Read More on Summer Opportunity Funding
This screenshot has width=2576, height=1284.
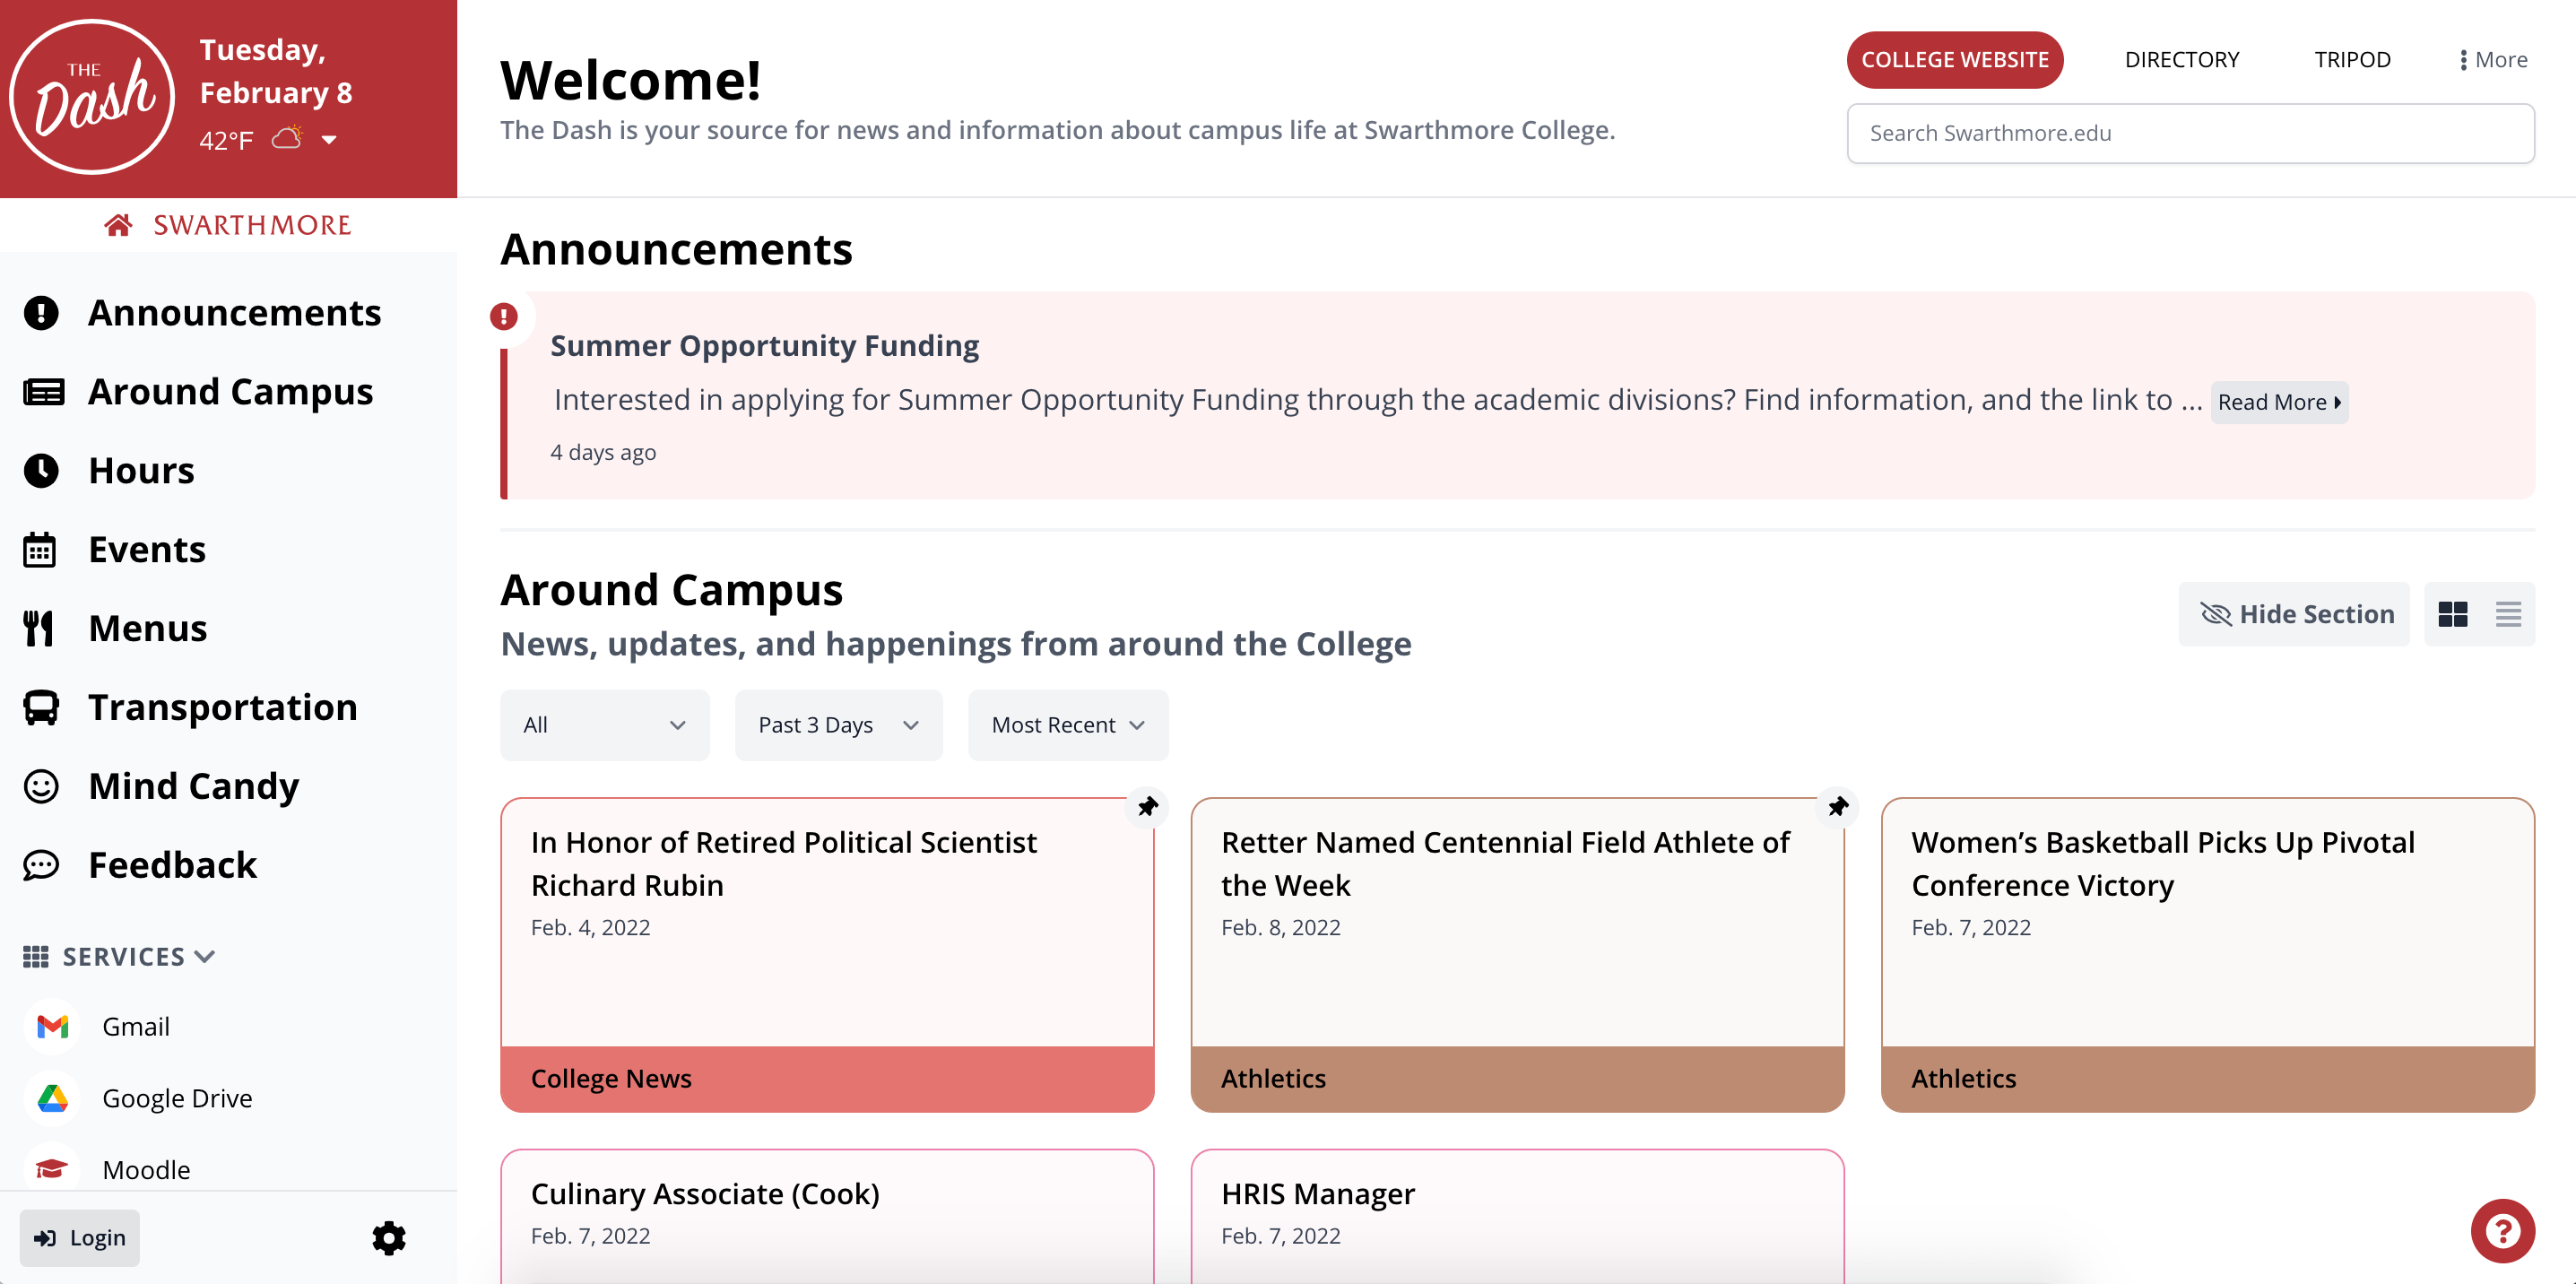pos(2279,402)
